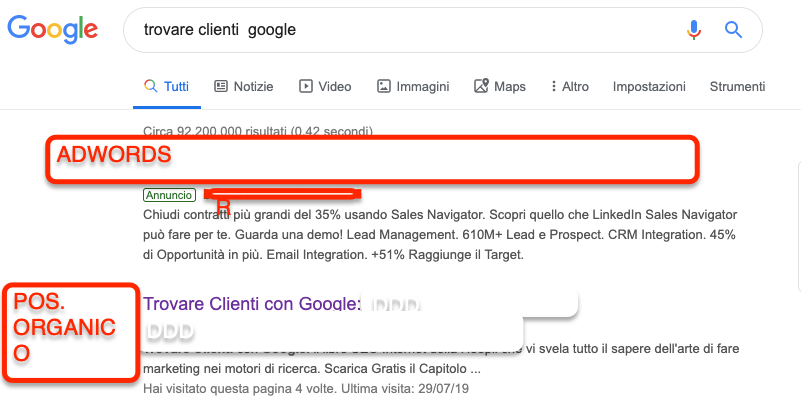Click the Video play icon
The height and width of the screenshot is (418, 801).
[305, 86]
